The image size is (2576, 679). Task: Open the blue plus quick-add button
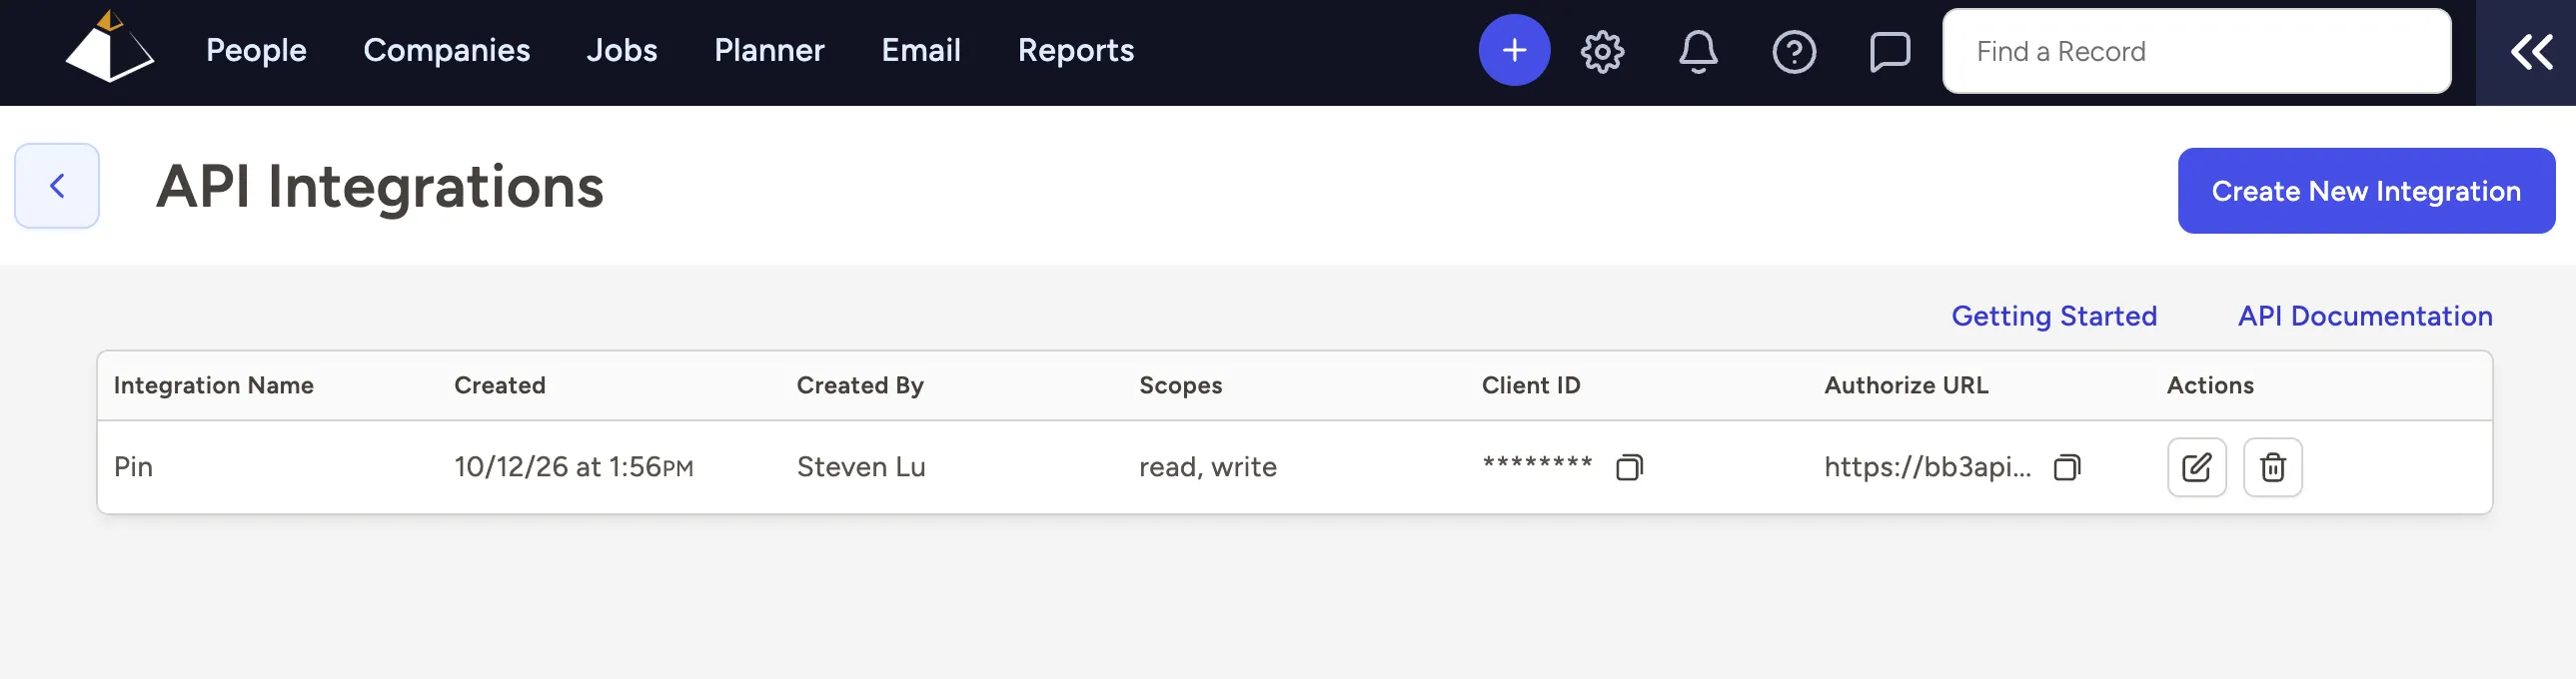[1514, 50]
